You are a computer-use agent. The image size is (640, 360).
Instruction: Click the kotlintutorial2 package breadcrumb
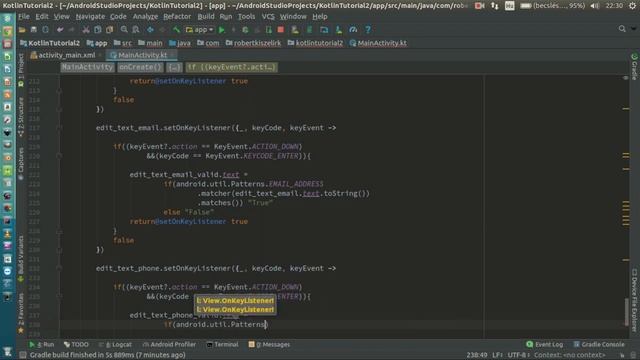click(x=315, y=43)
